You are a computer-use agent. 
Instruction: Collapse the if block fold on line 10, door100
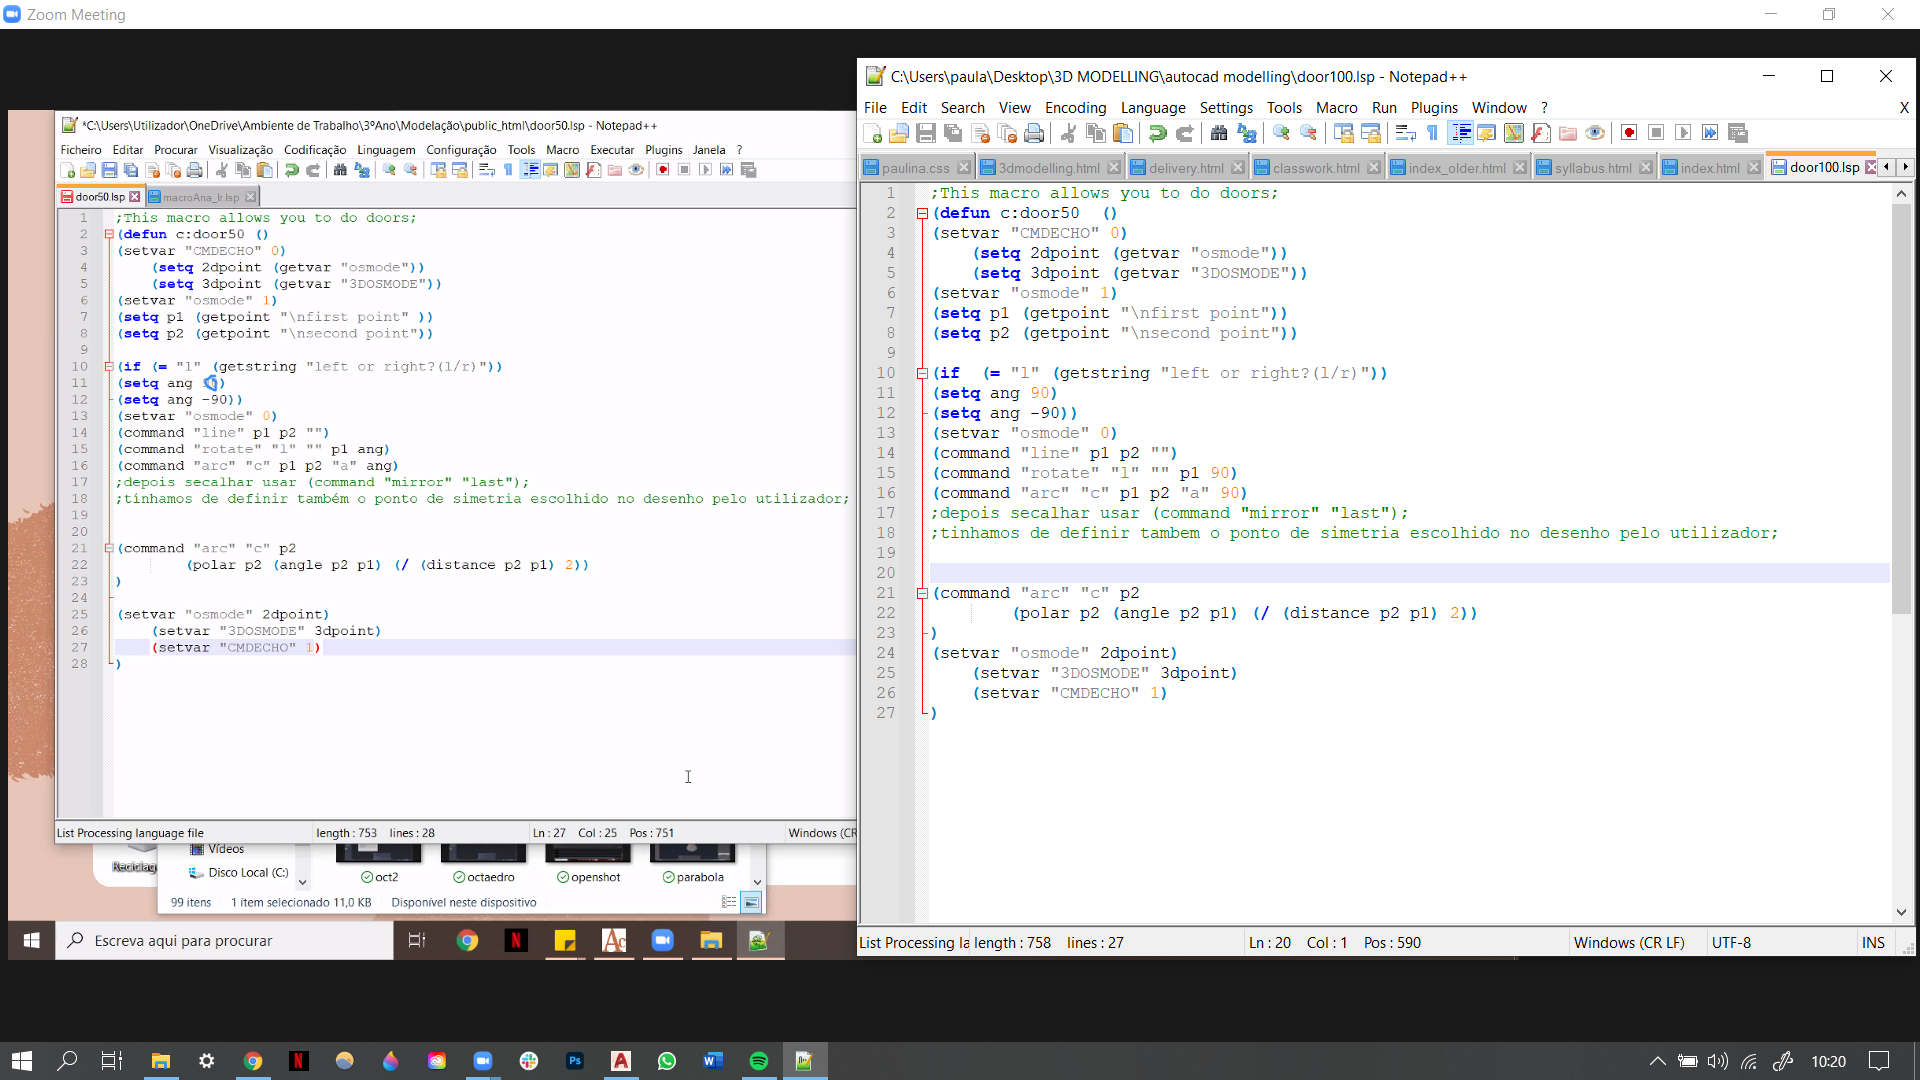[922, 373]
